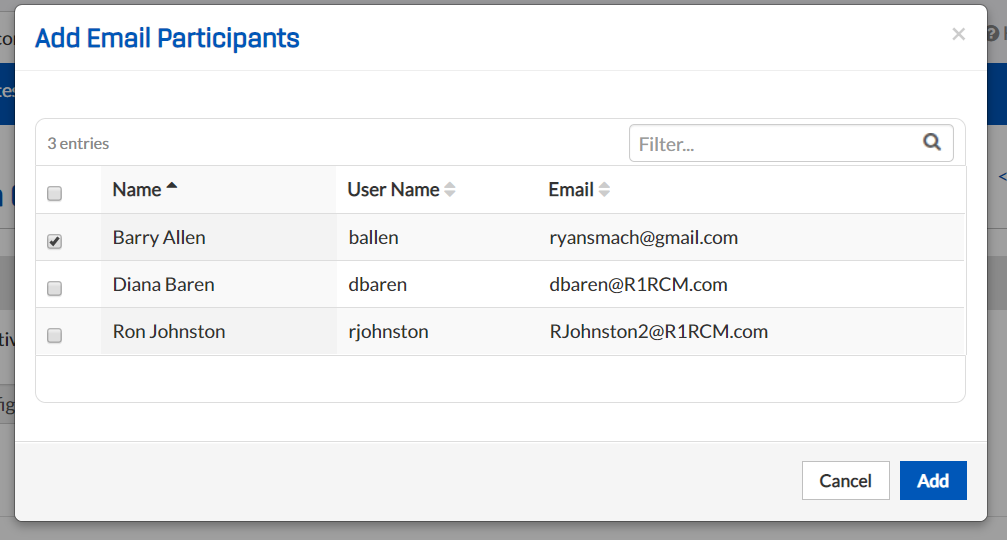
Task: Uncheck the Barry Allen checkbox
Action: (55, 241)
